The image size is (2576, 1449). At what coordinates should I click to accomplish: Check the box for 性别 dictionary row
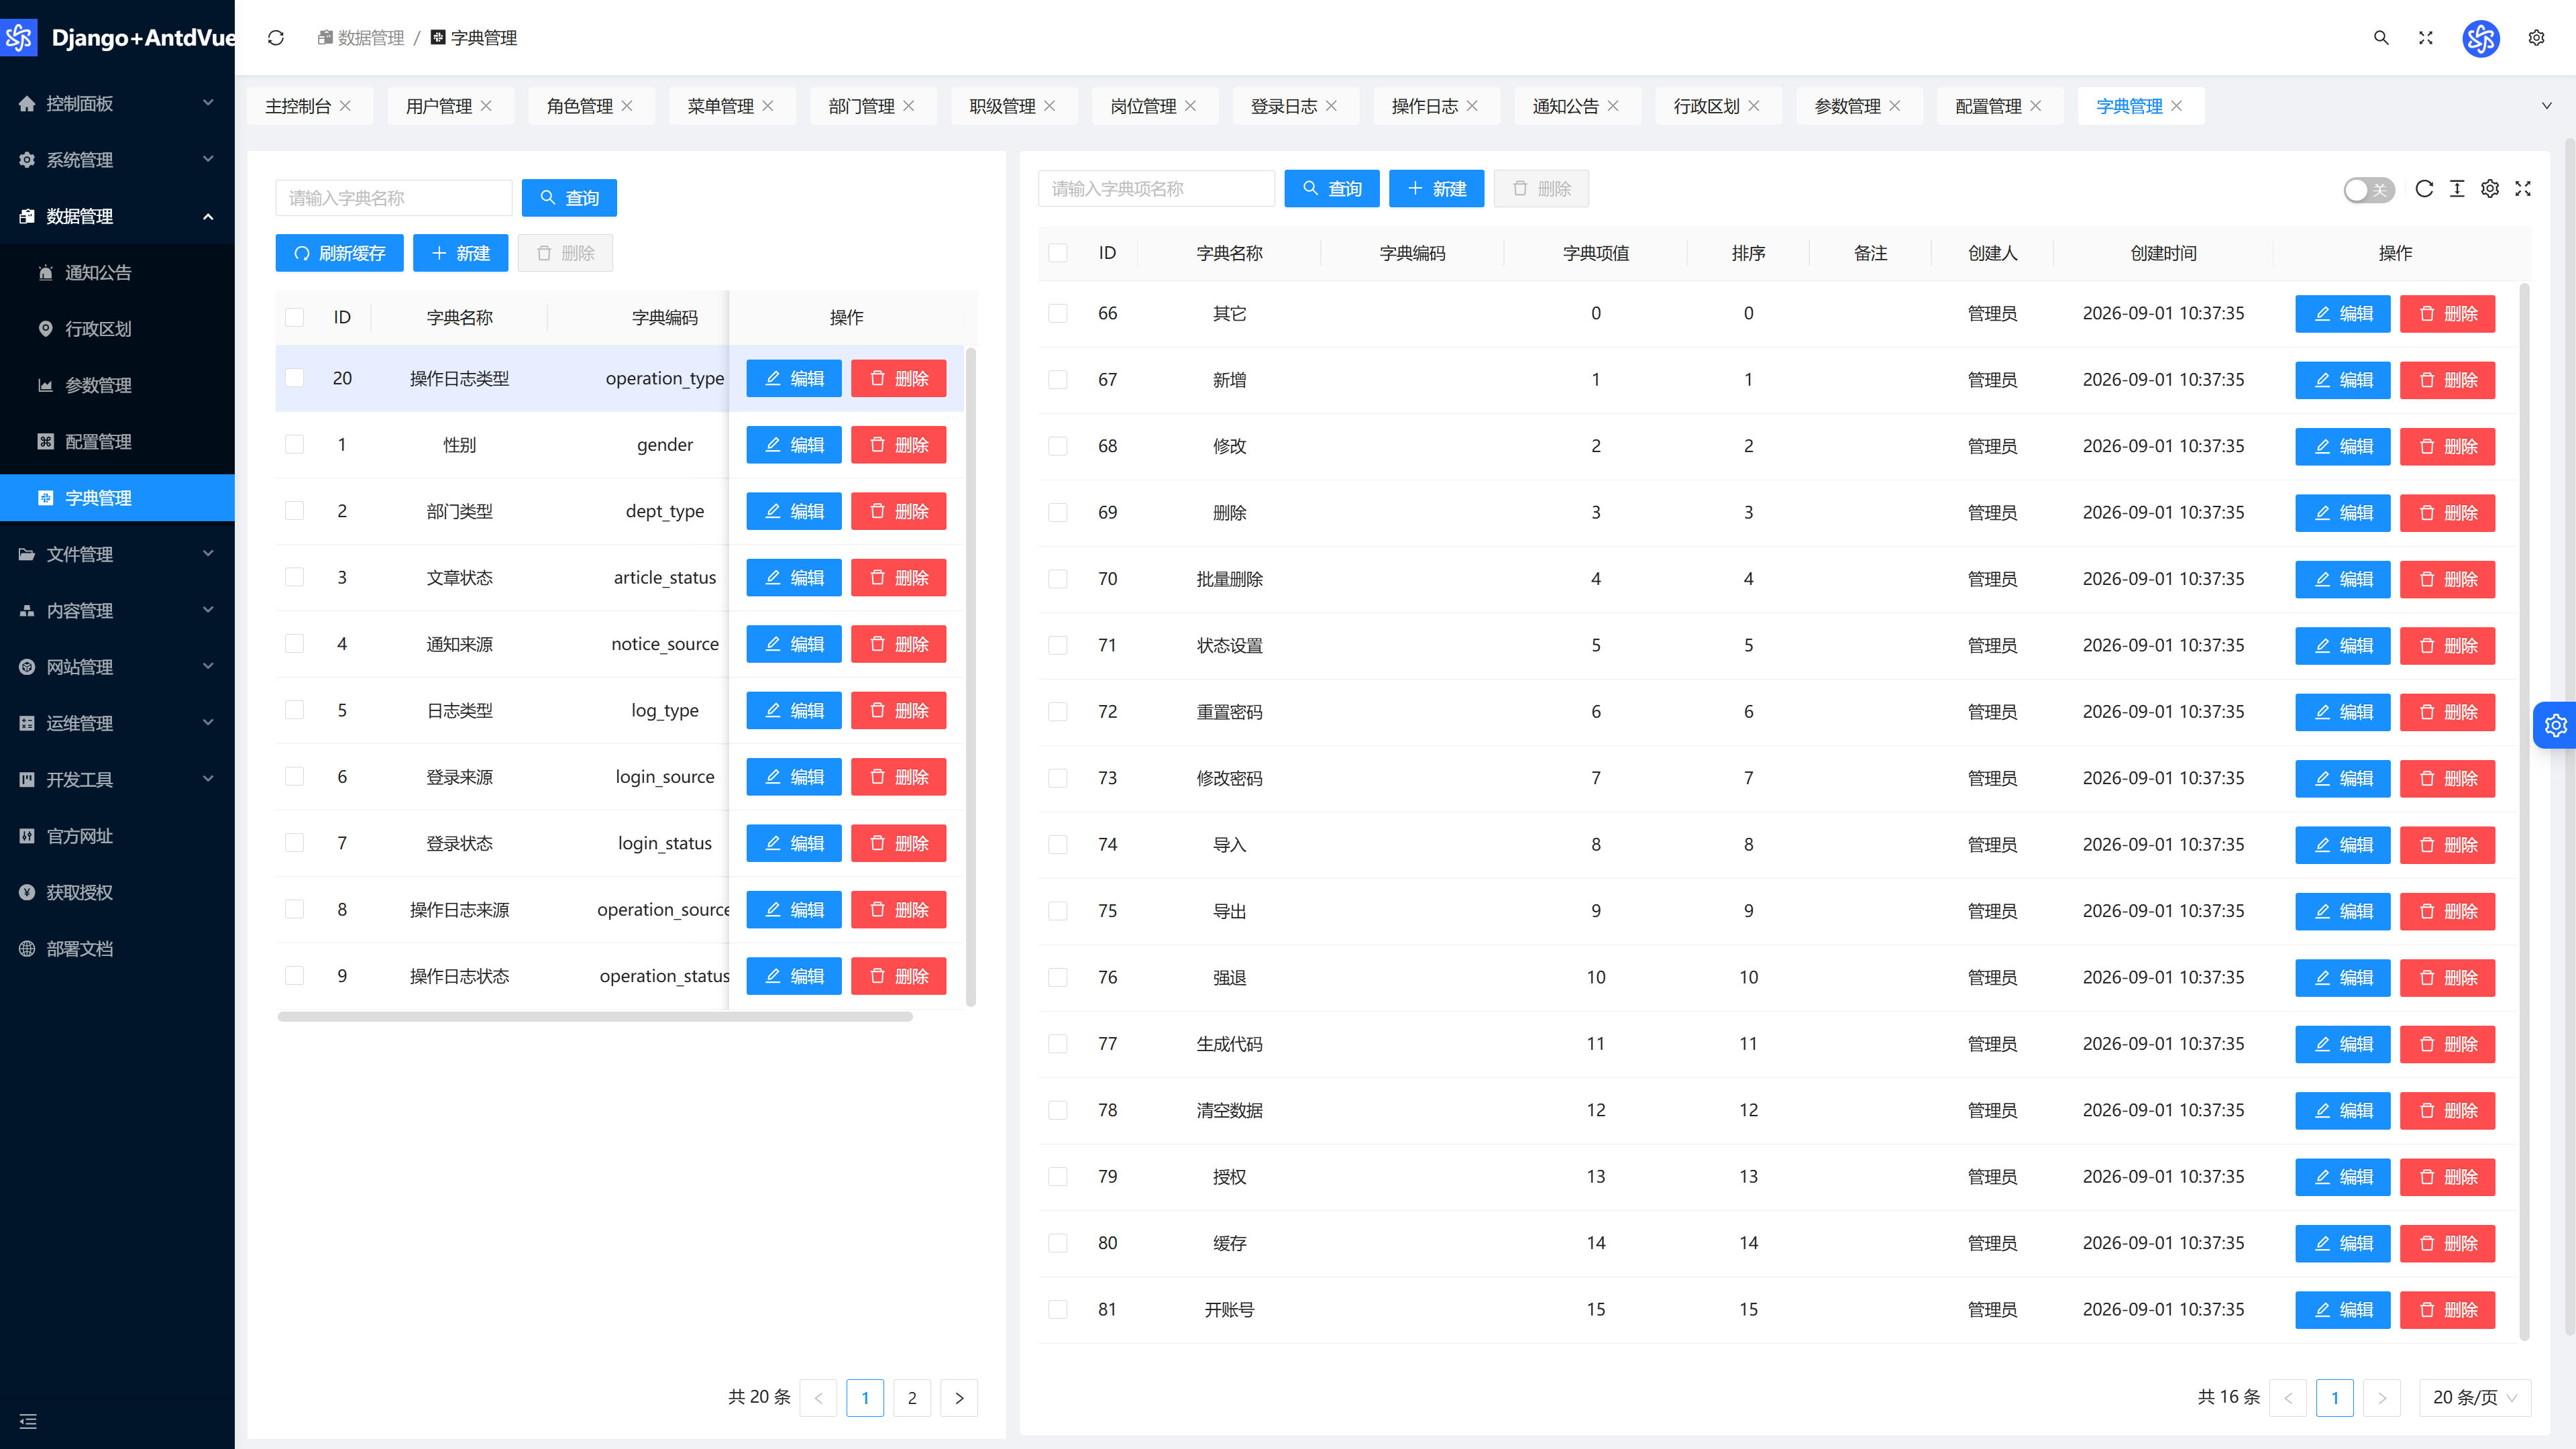[294, 445]
